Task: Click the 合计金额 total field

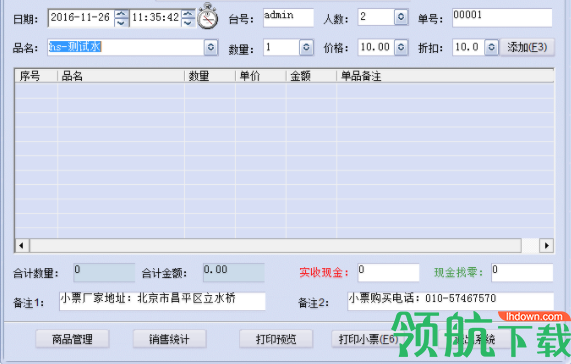Action: click(233, 273)
